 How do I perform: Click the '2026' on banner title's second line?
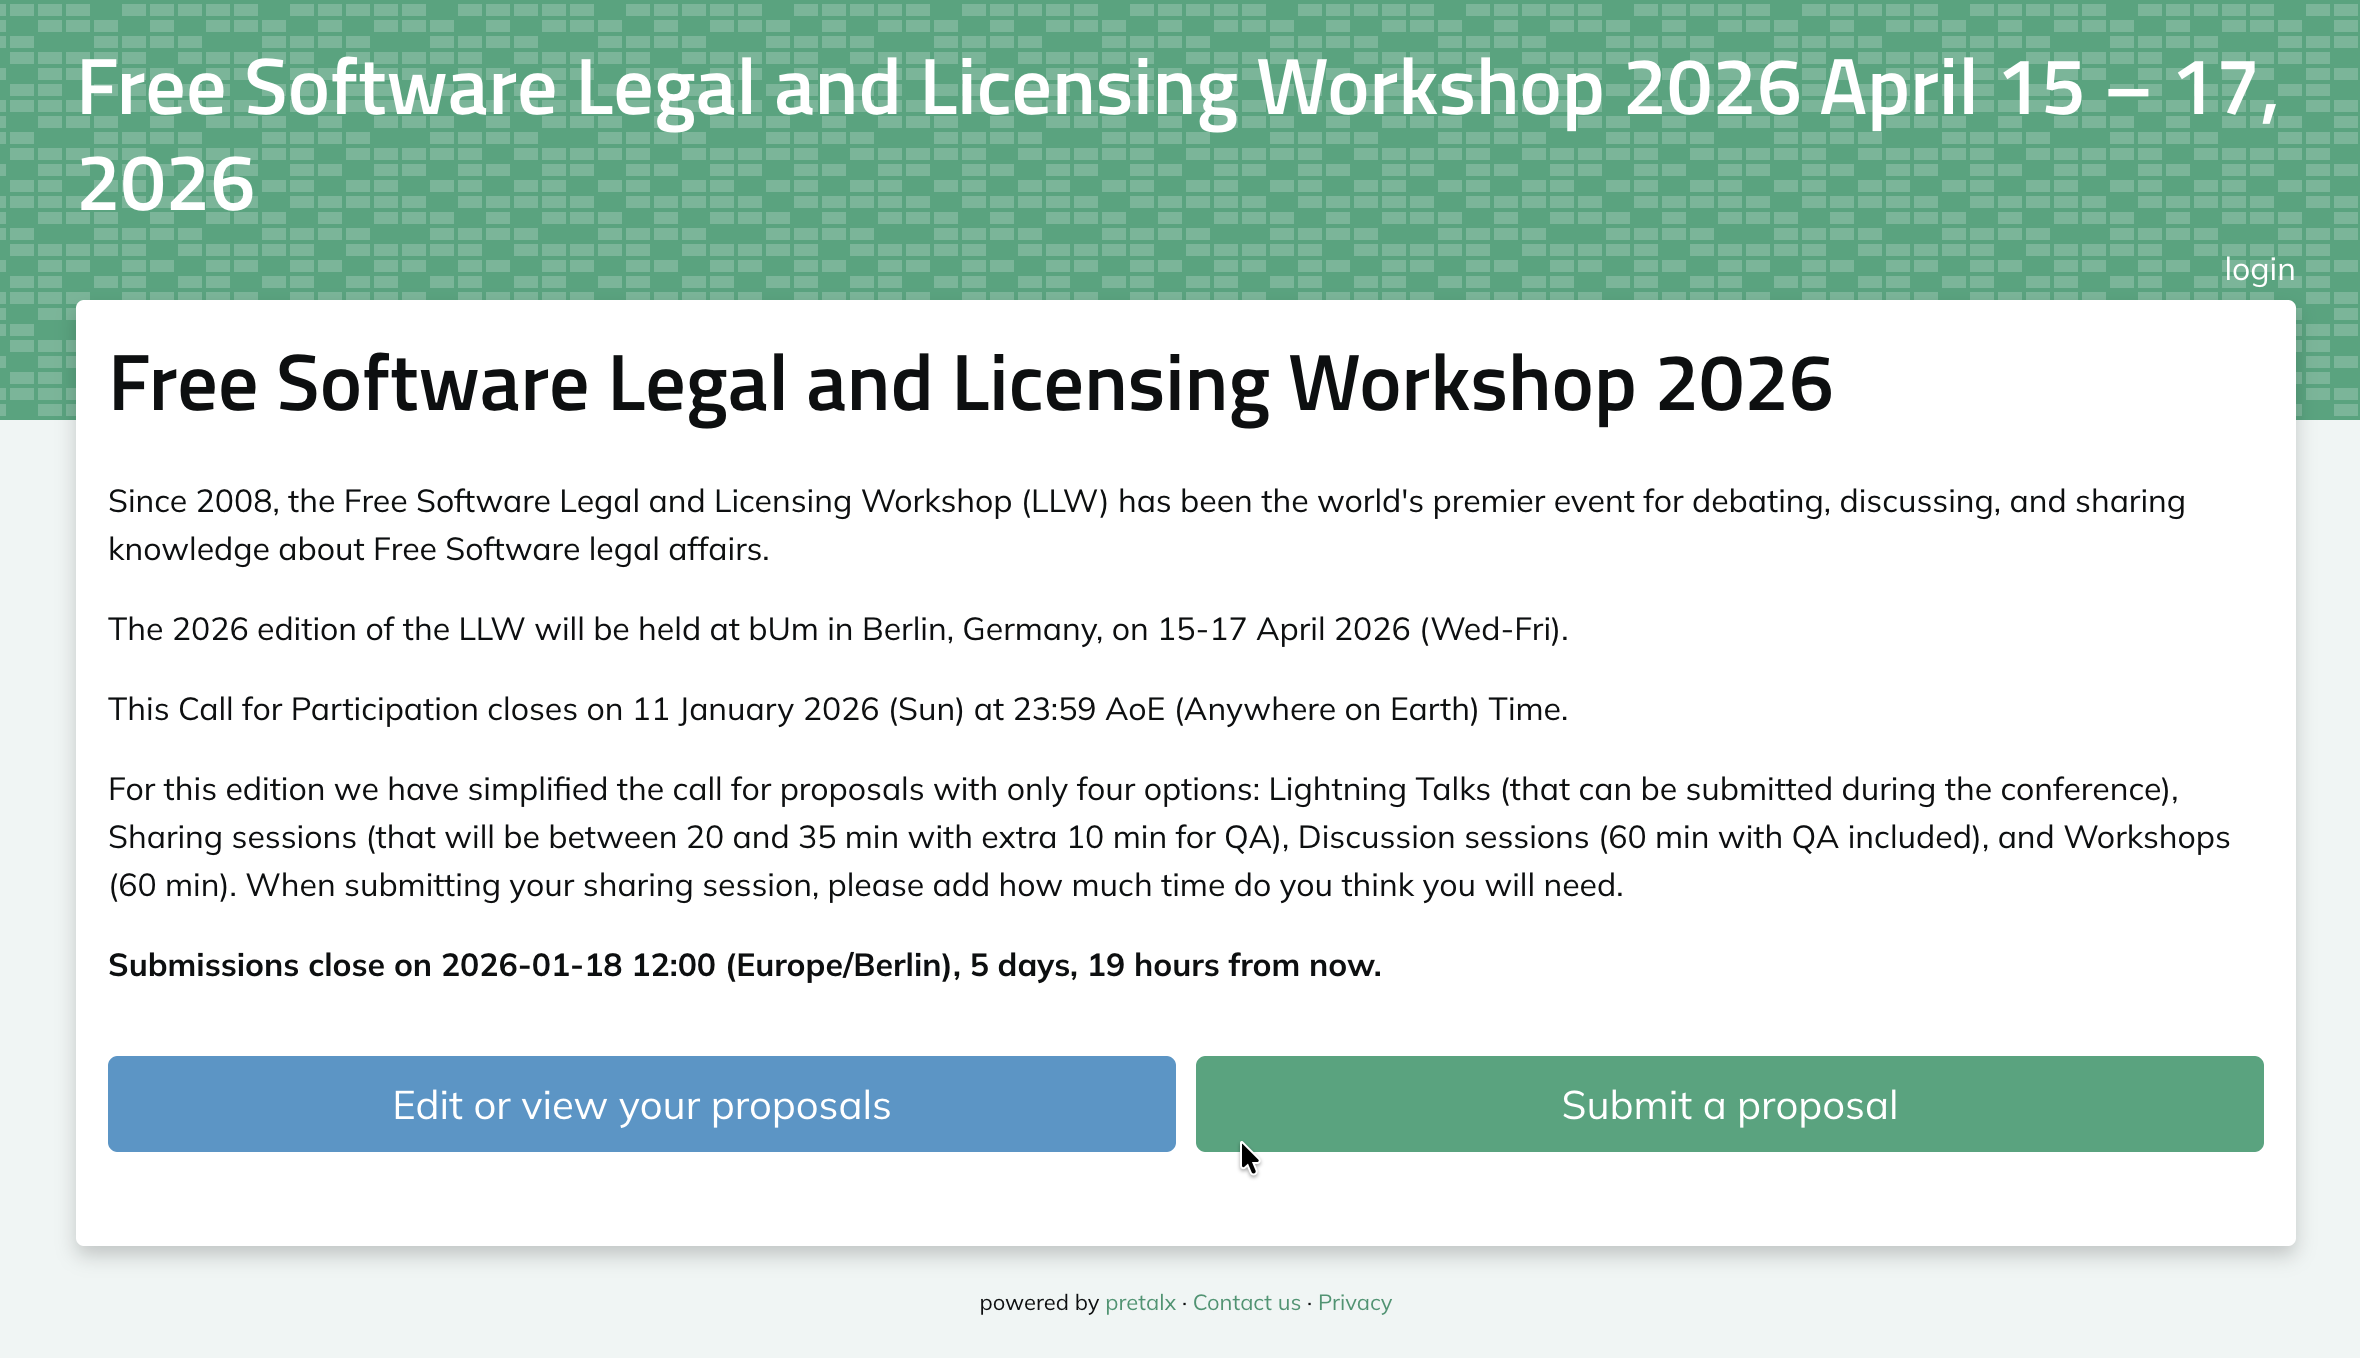(x=166, y=186)
